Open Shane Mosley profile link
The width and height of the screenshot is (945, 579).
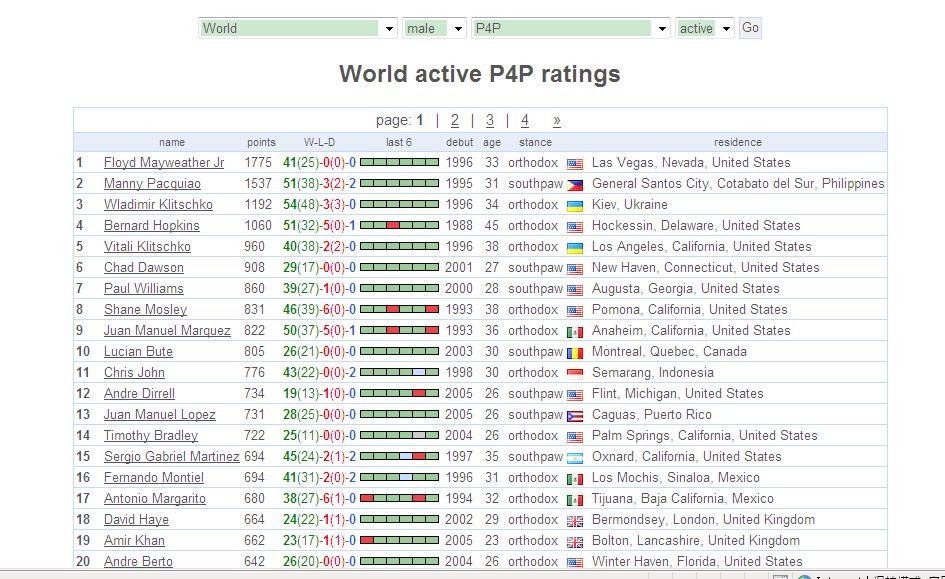(145, 310)
